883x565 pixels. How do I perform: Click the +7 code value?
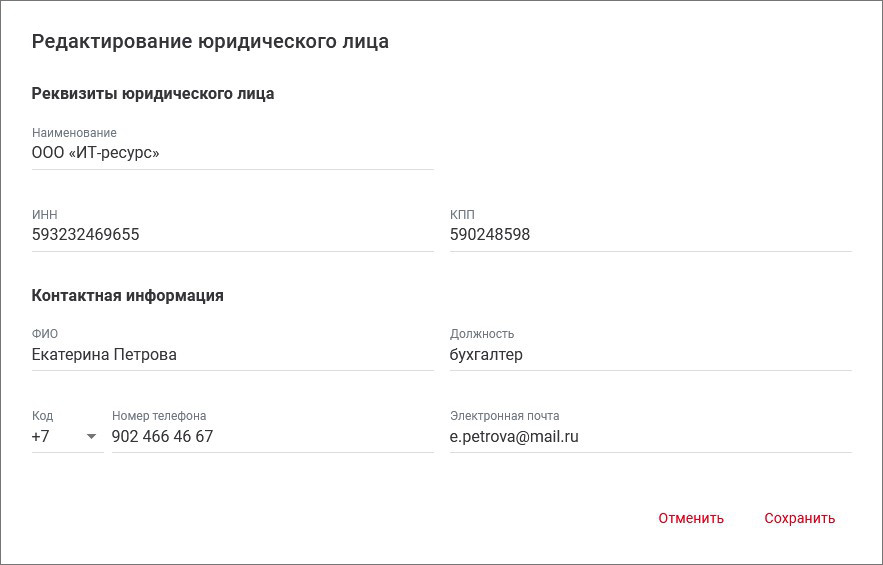42,437
